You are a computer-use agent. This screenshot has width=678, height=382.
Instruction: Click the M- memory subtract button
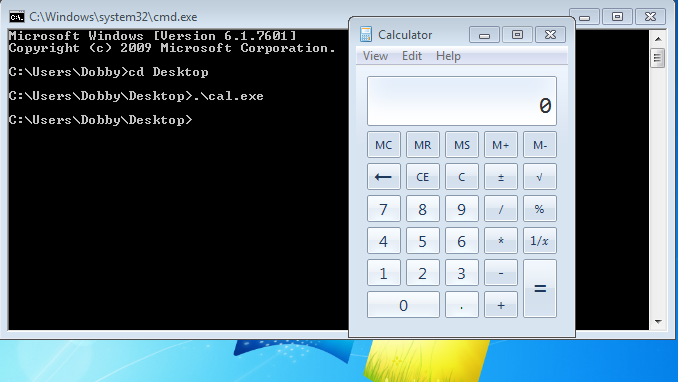540,144
